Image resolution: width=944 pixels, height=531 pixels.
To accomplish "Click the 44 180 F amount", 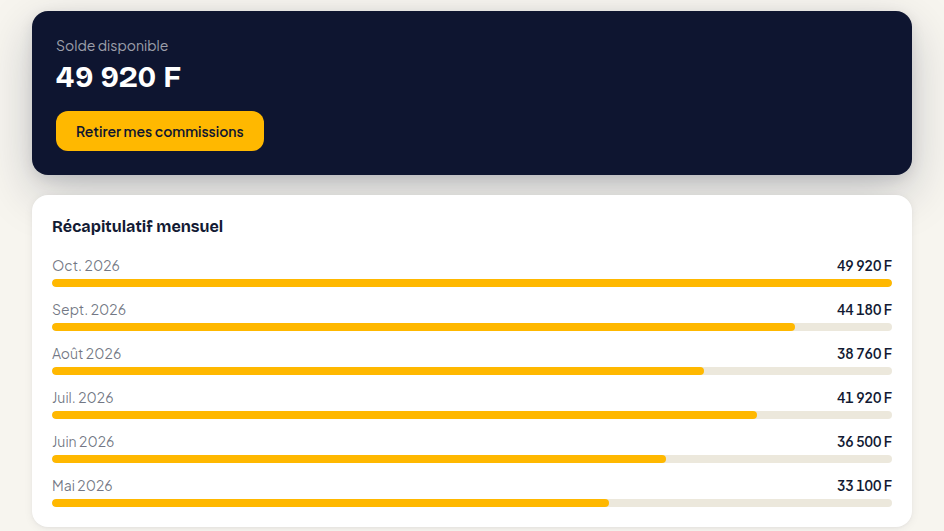I will (x=864, y=309).
